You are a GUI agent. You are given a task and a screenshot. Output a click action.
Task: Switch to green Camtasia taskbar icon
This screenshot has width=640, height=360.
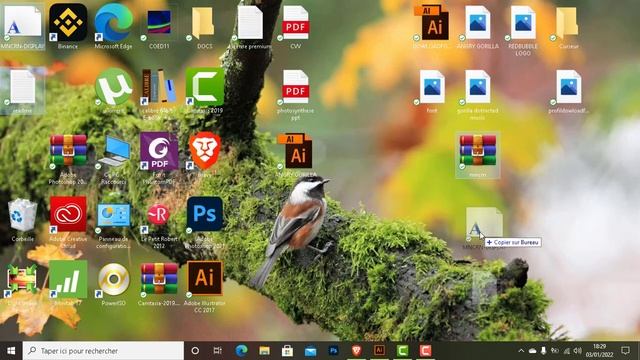pyautogui.click(x=402, y=351)
